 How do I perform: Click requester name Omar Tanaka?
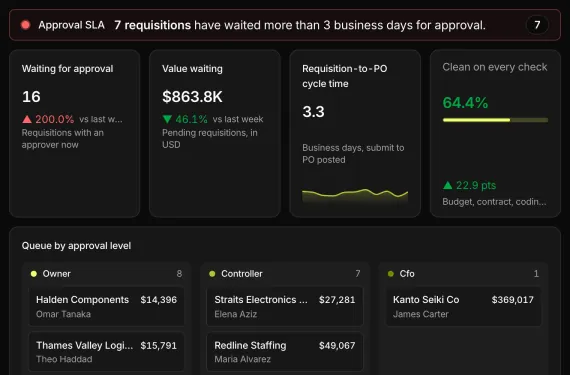tap(63, 314)
